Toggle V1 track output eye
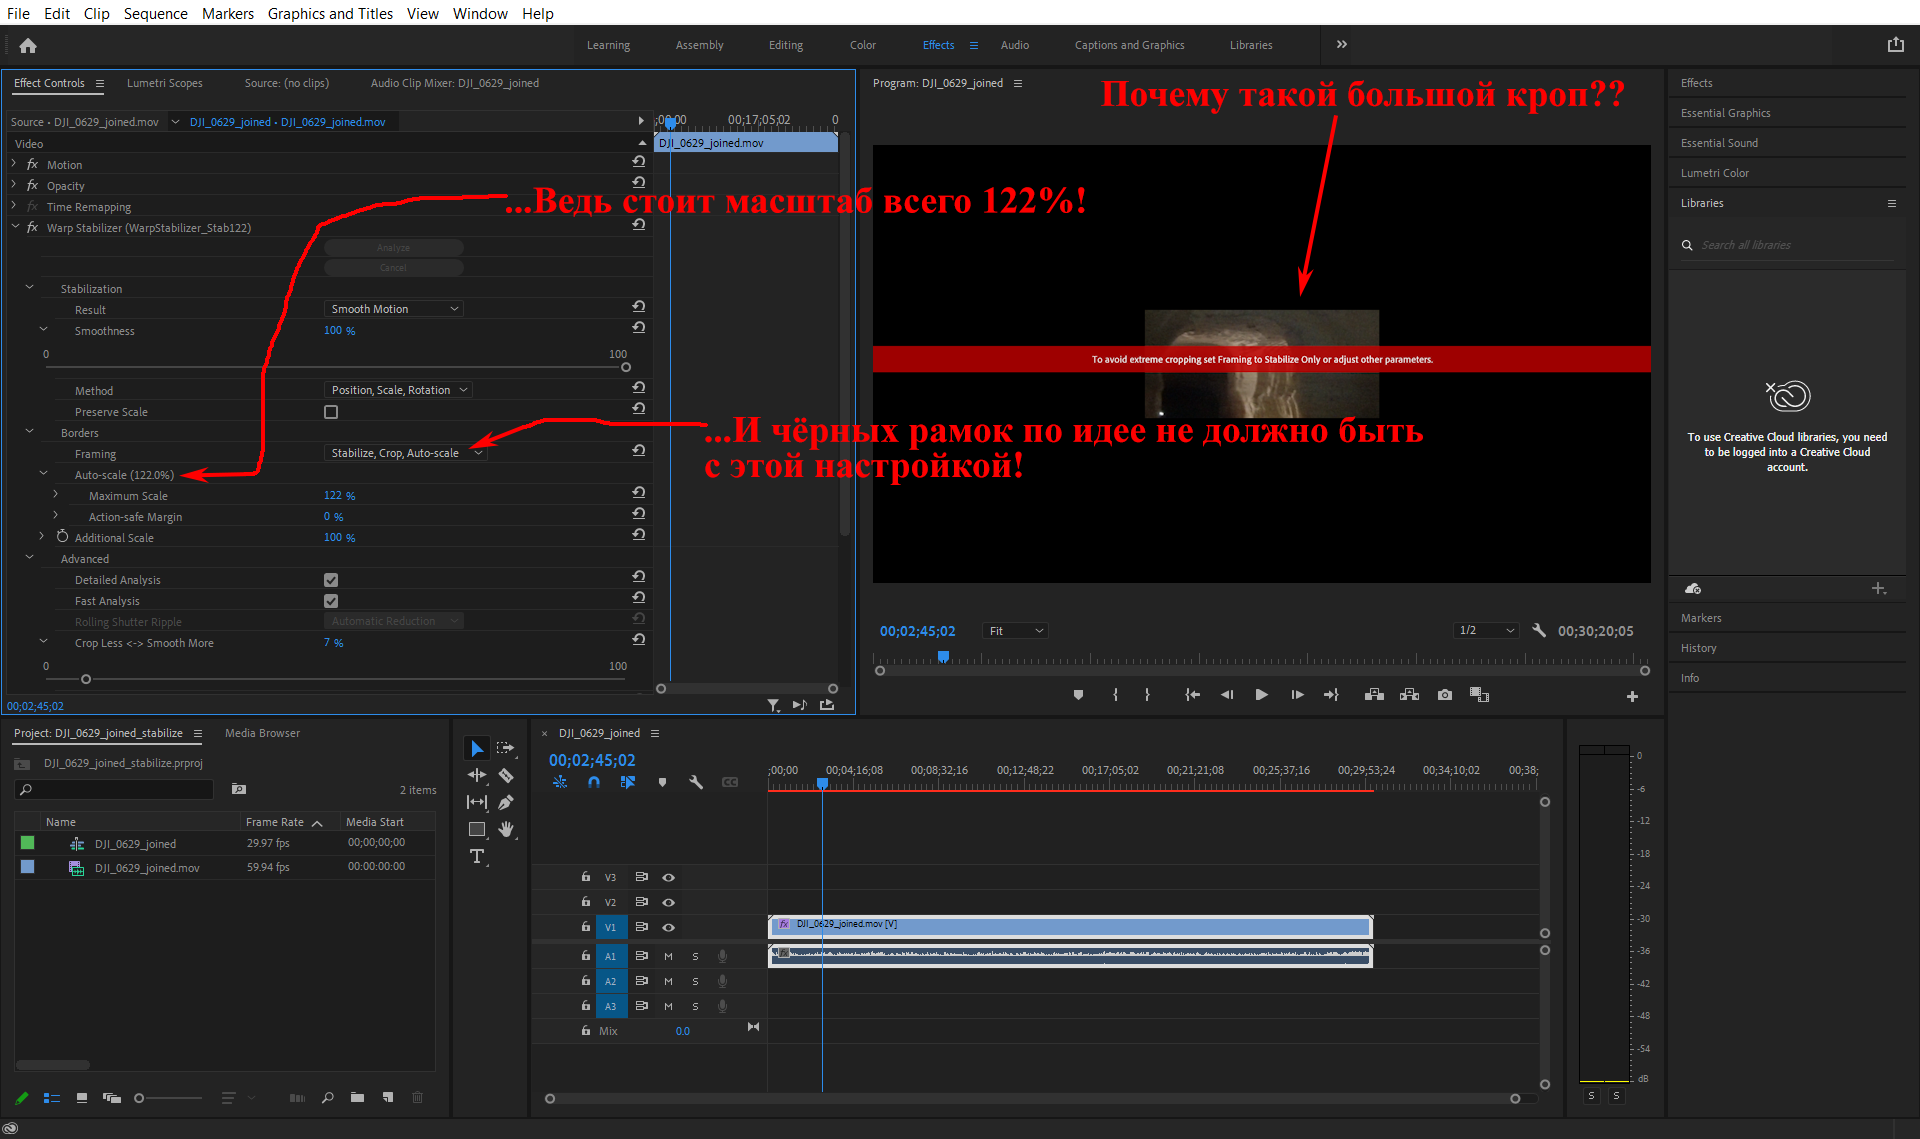This screenshot has height=1139, width=1920. 668,927
